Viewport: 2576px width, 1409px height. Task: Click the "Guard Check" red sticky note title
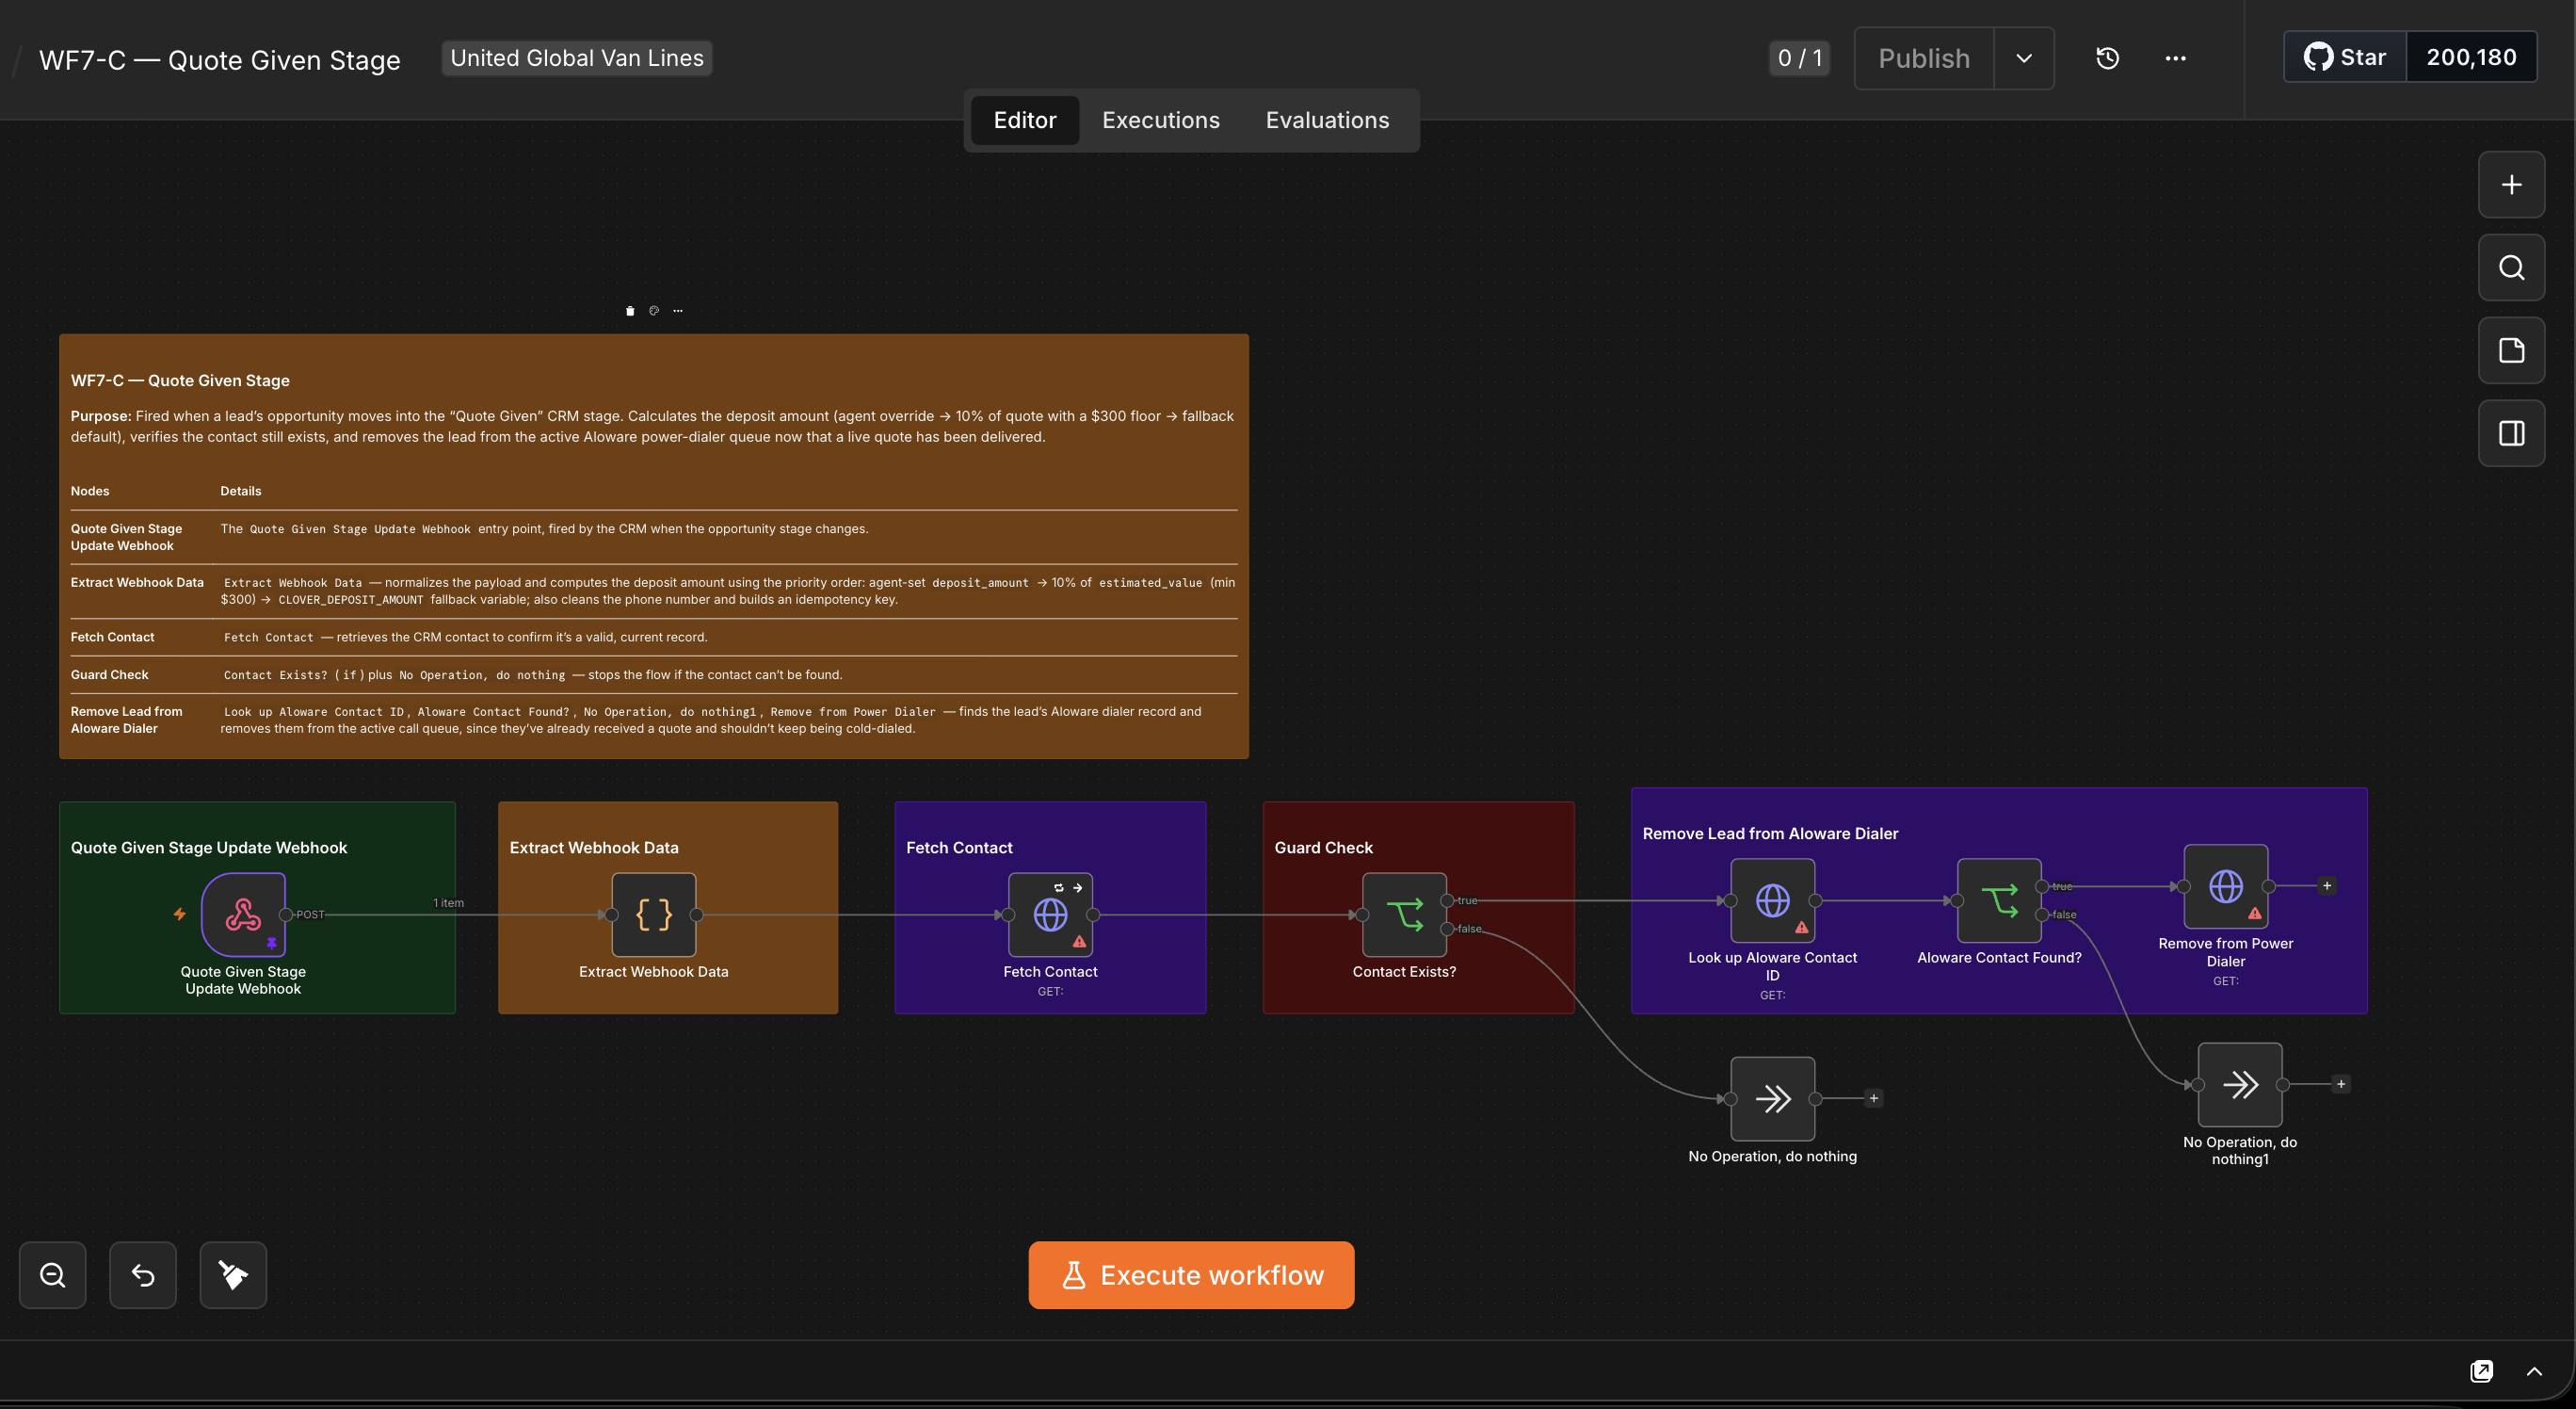pyautogui.click(x=1323, y=848)
